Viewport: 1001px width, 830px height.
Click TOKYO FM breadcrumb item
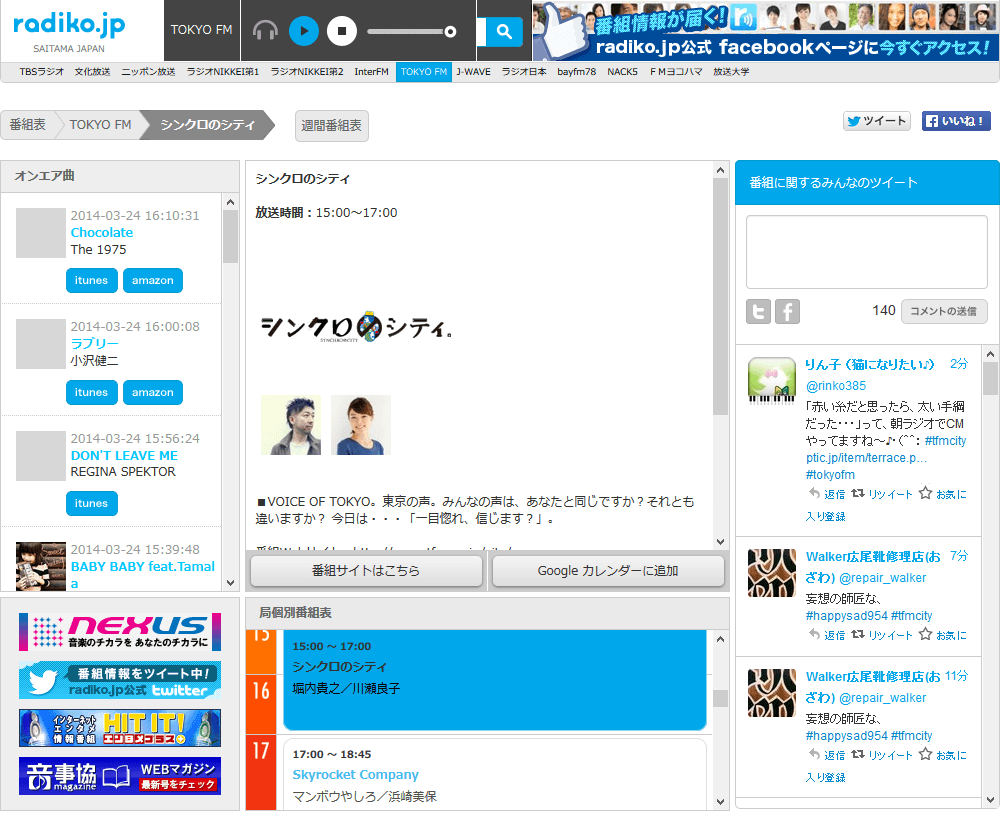click(x=100, y=124)
